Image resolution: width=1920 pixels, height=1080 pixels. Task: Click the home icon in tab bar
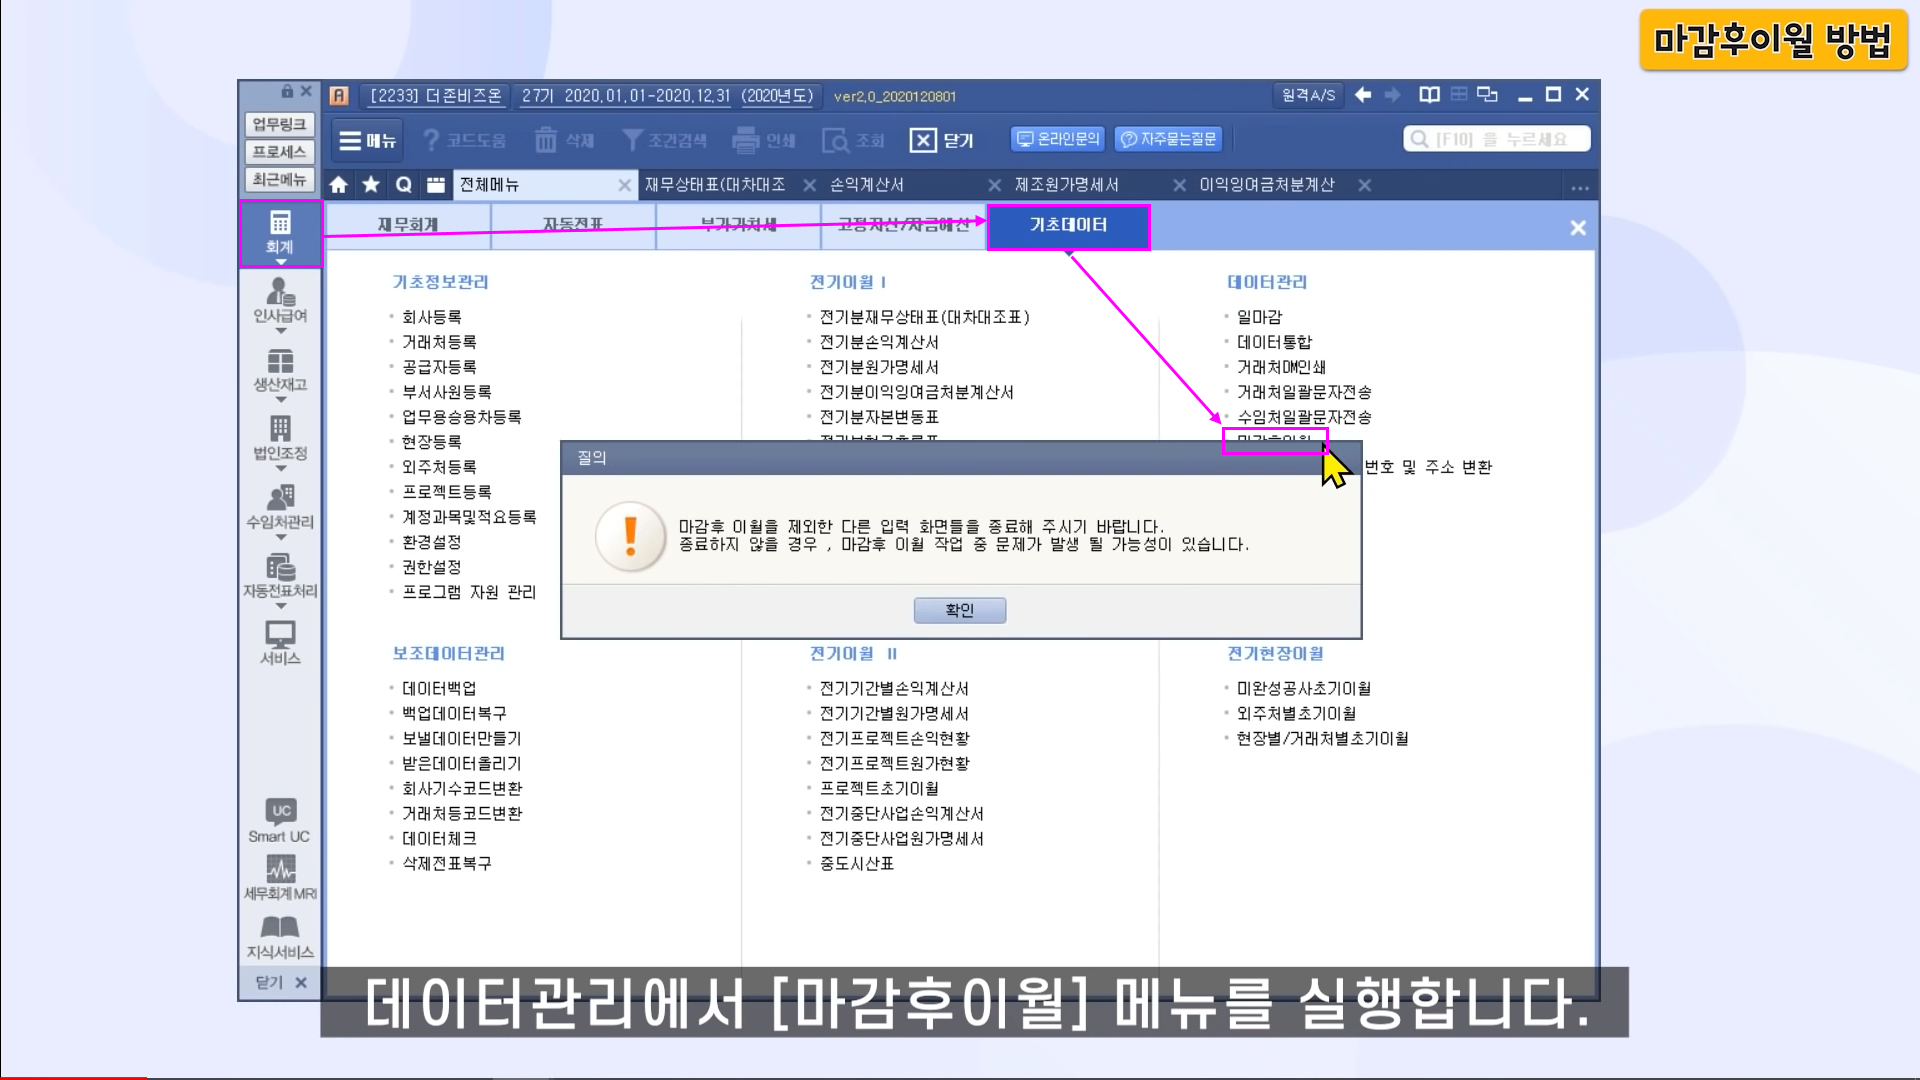pos(338,185)
